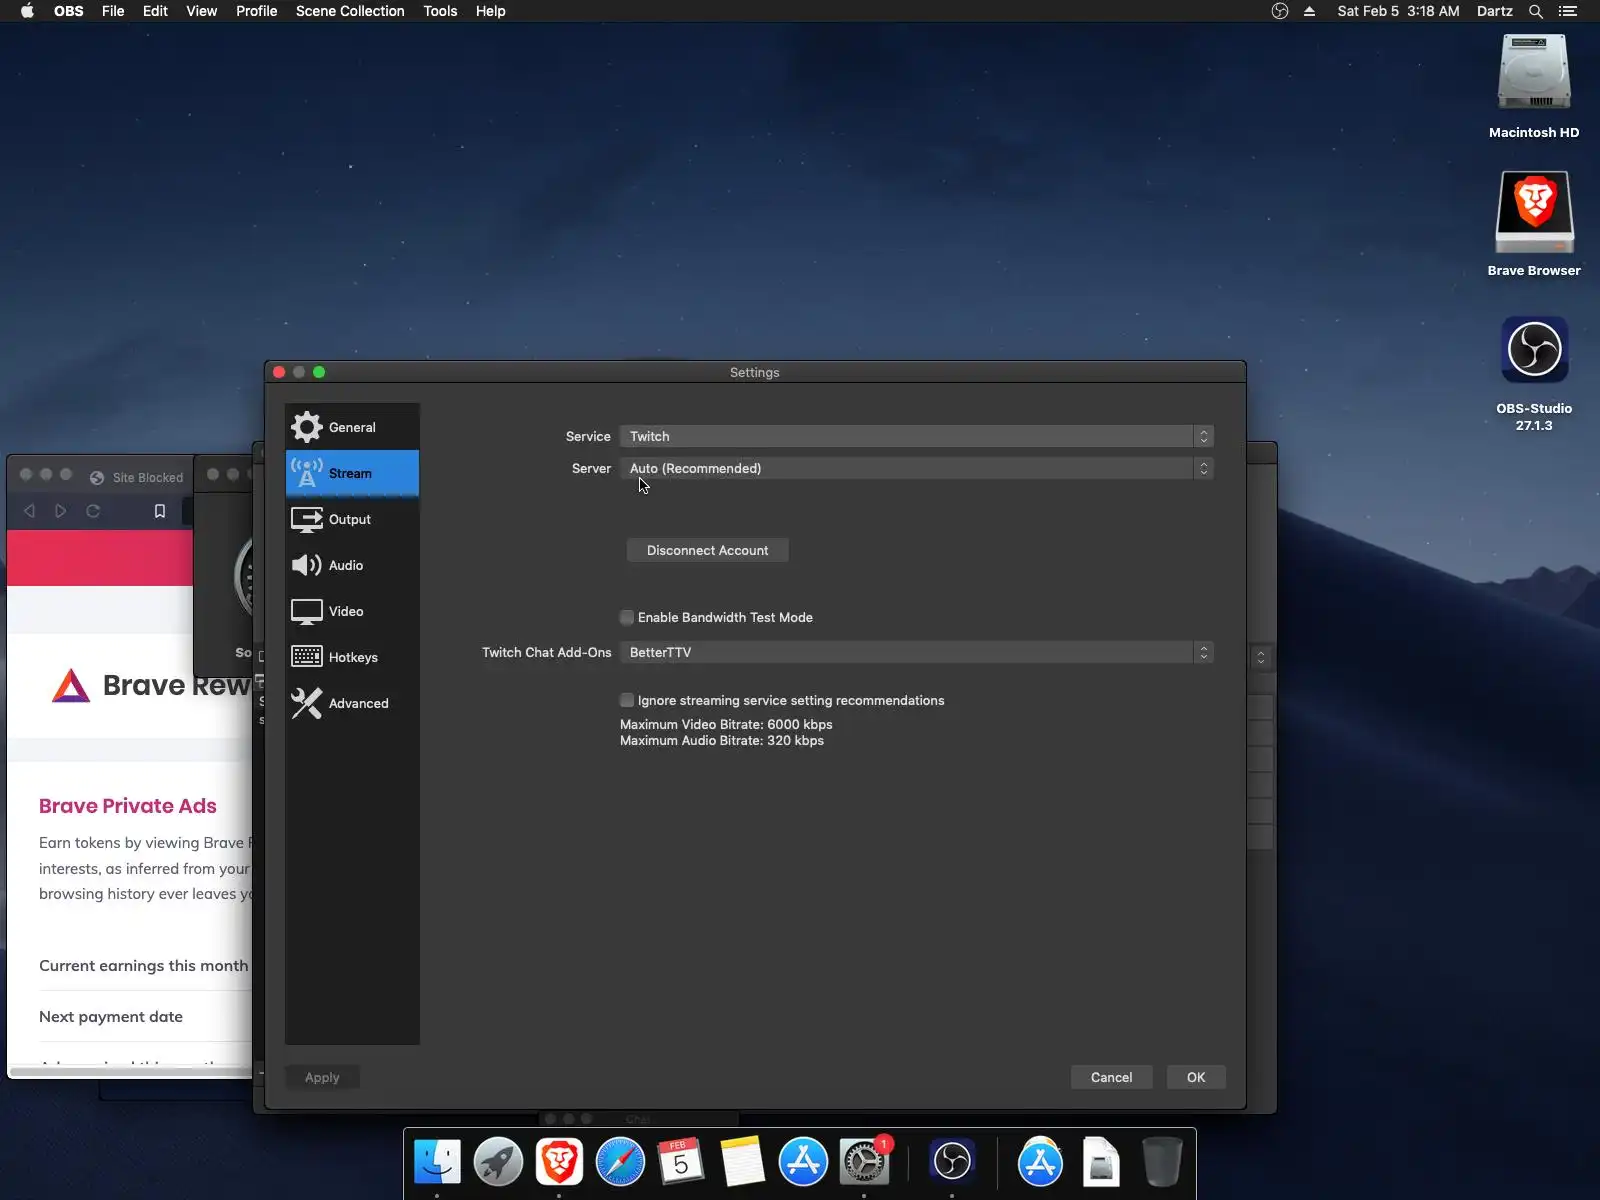Click the Apple menu logo
Viewport: 1600px width, 1200px height.
tap(27, 11)
